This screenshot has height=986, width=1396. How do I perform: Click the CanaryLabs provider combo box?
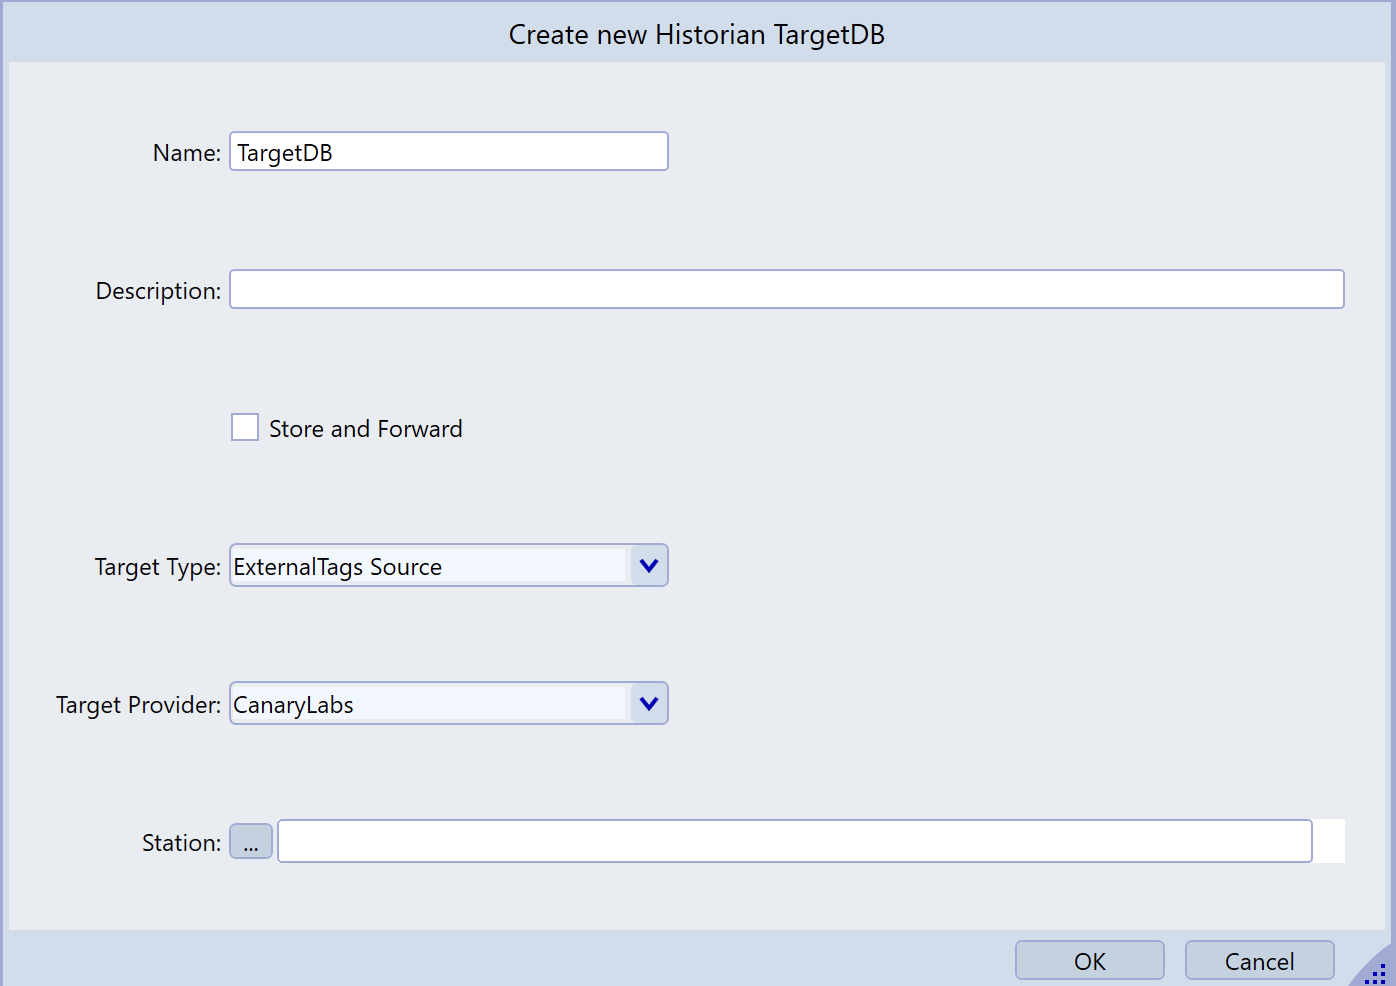pos(428,704)
